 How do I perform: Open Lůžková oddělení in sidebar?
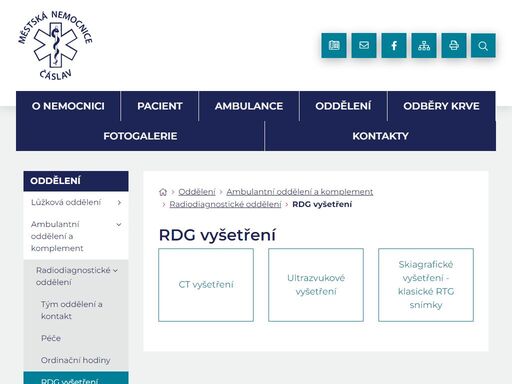[66, 202]
